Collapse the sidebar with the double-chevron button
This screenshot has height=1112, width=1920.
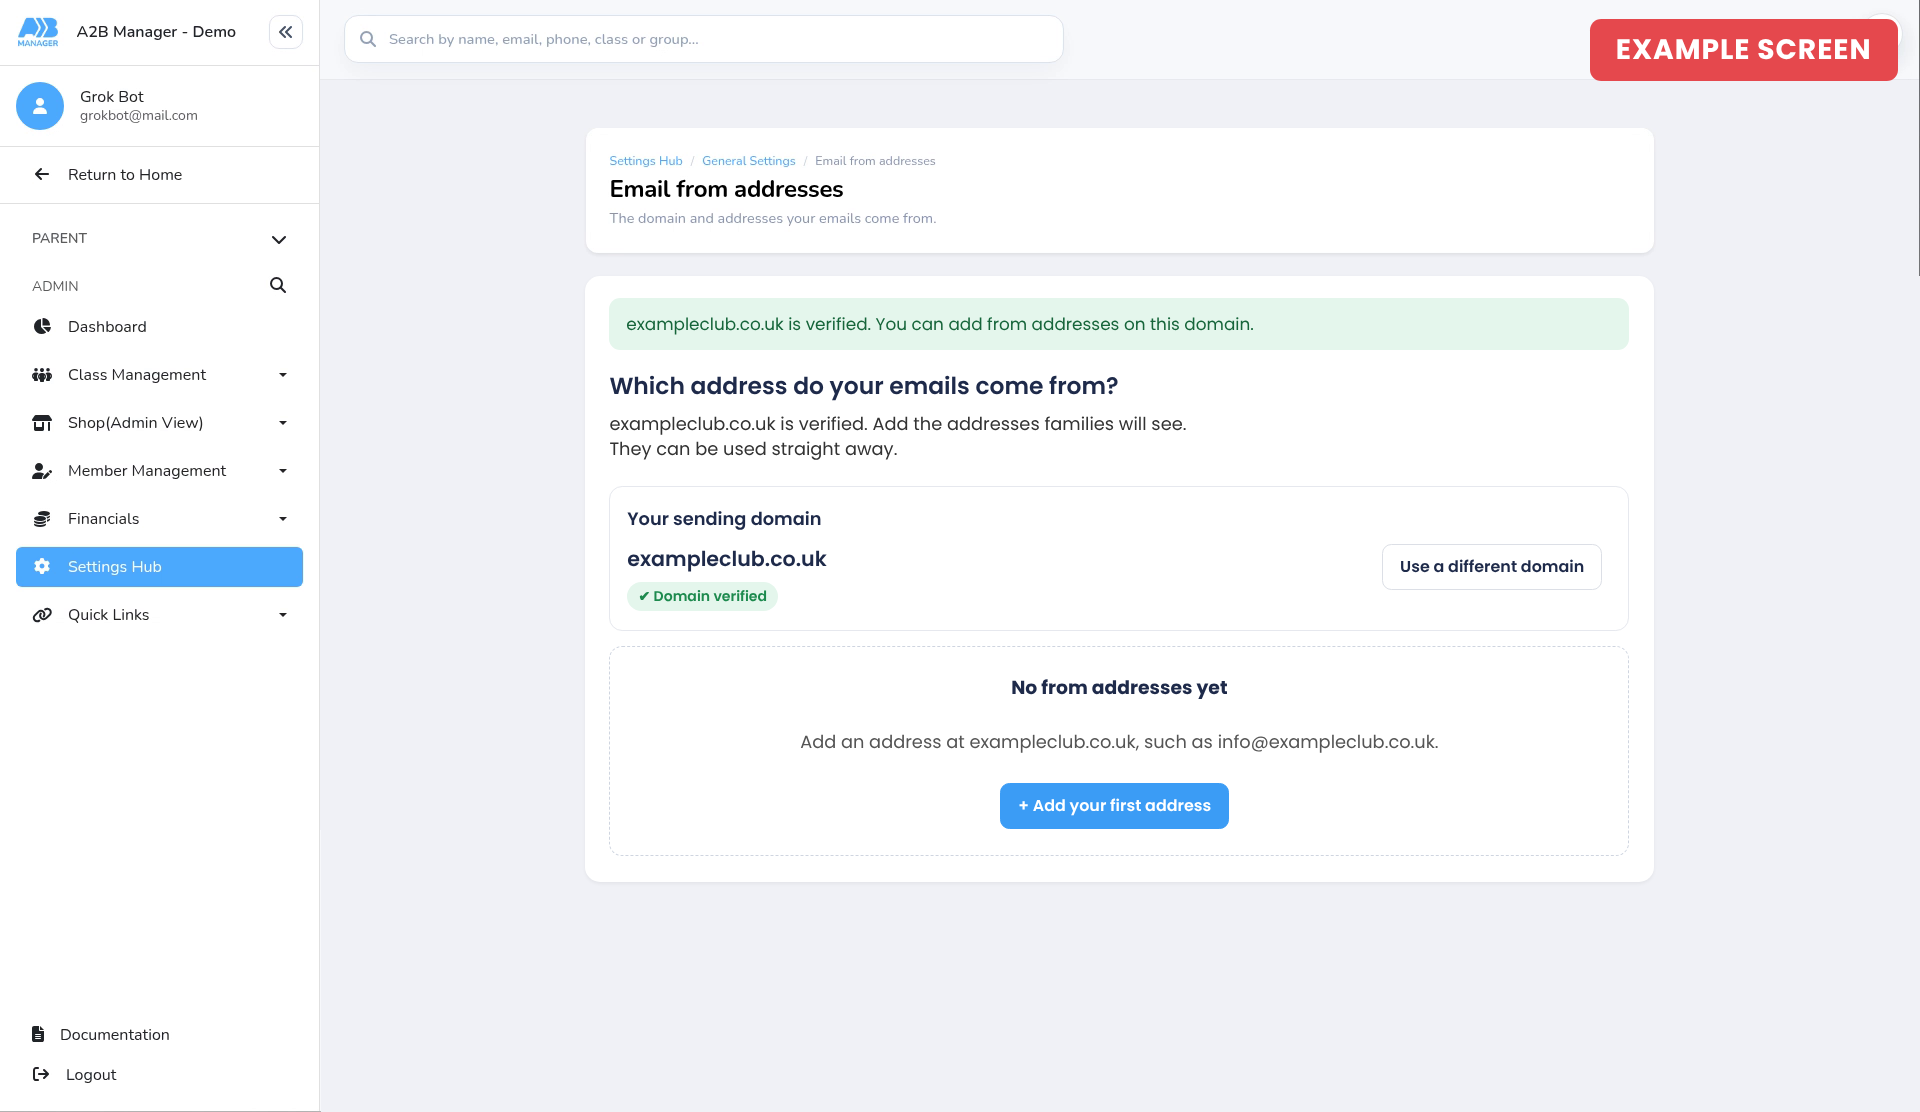[286, 32]
